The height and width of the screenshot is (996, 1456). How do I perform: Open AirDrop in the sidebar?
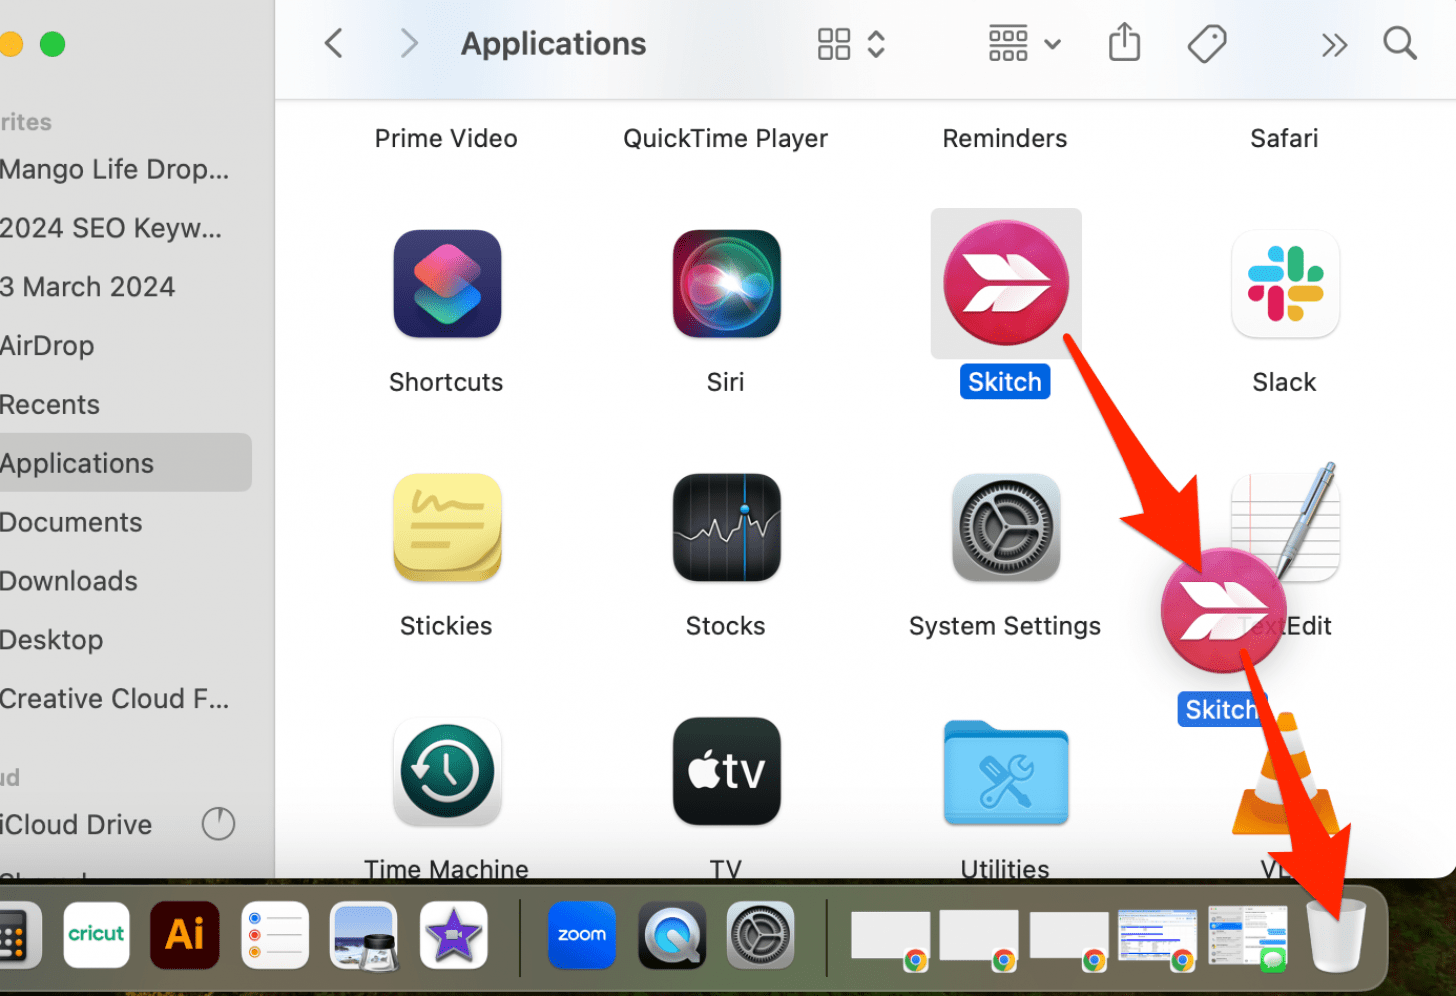click(x=48, y=346)
